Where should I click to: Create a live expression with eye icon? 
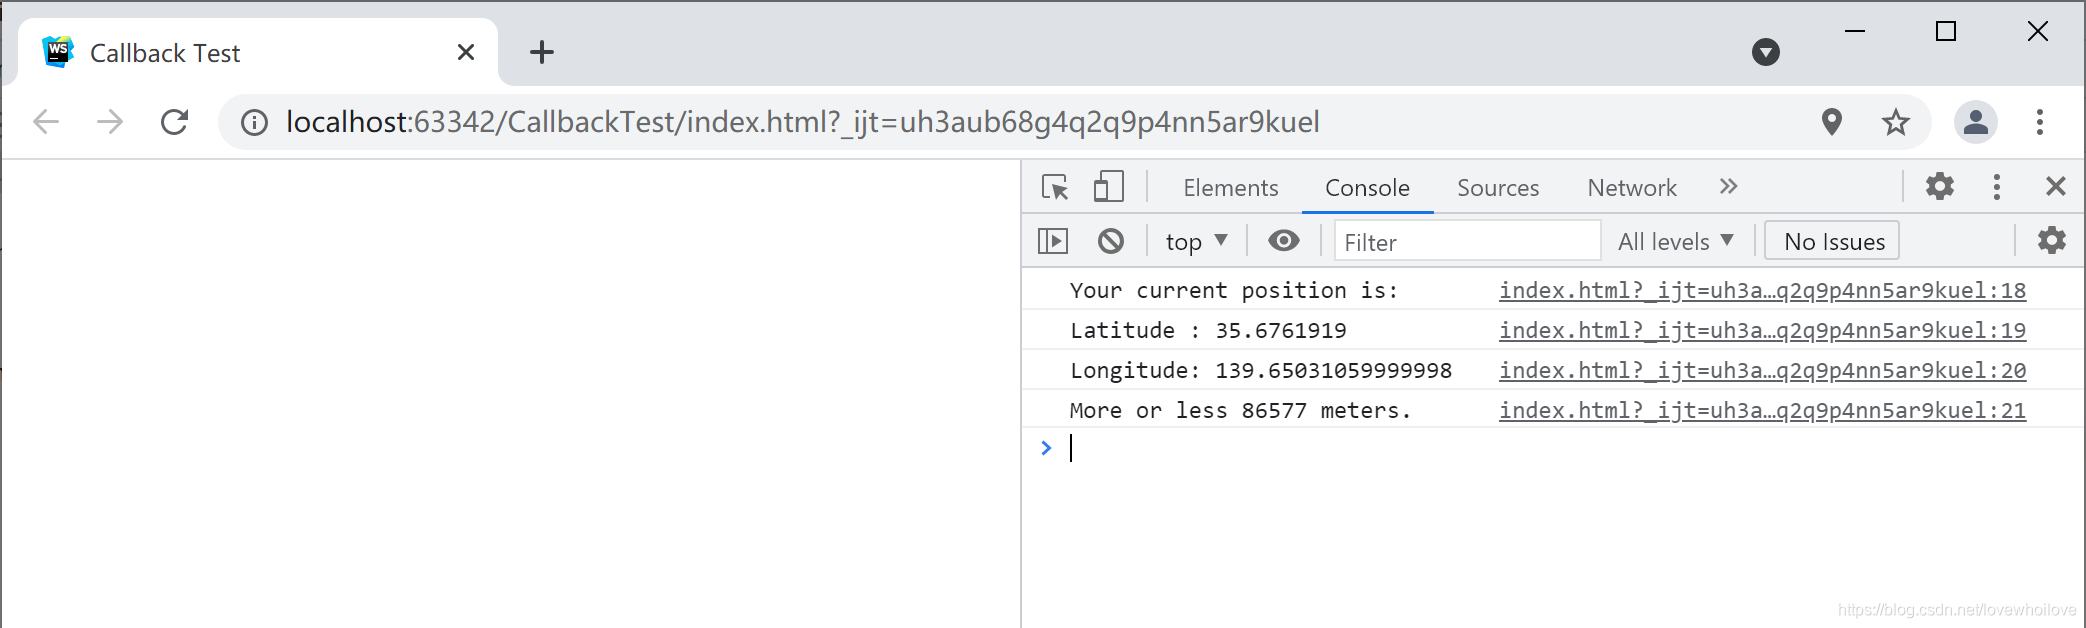[x=1284, y=241]
